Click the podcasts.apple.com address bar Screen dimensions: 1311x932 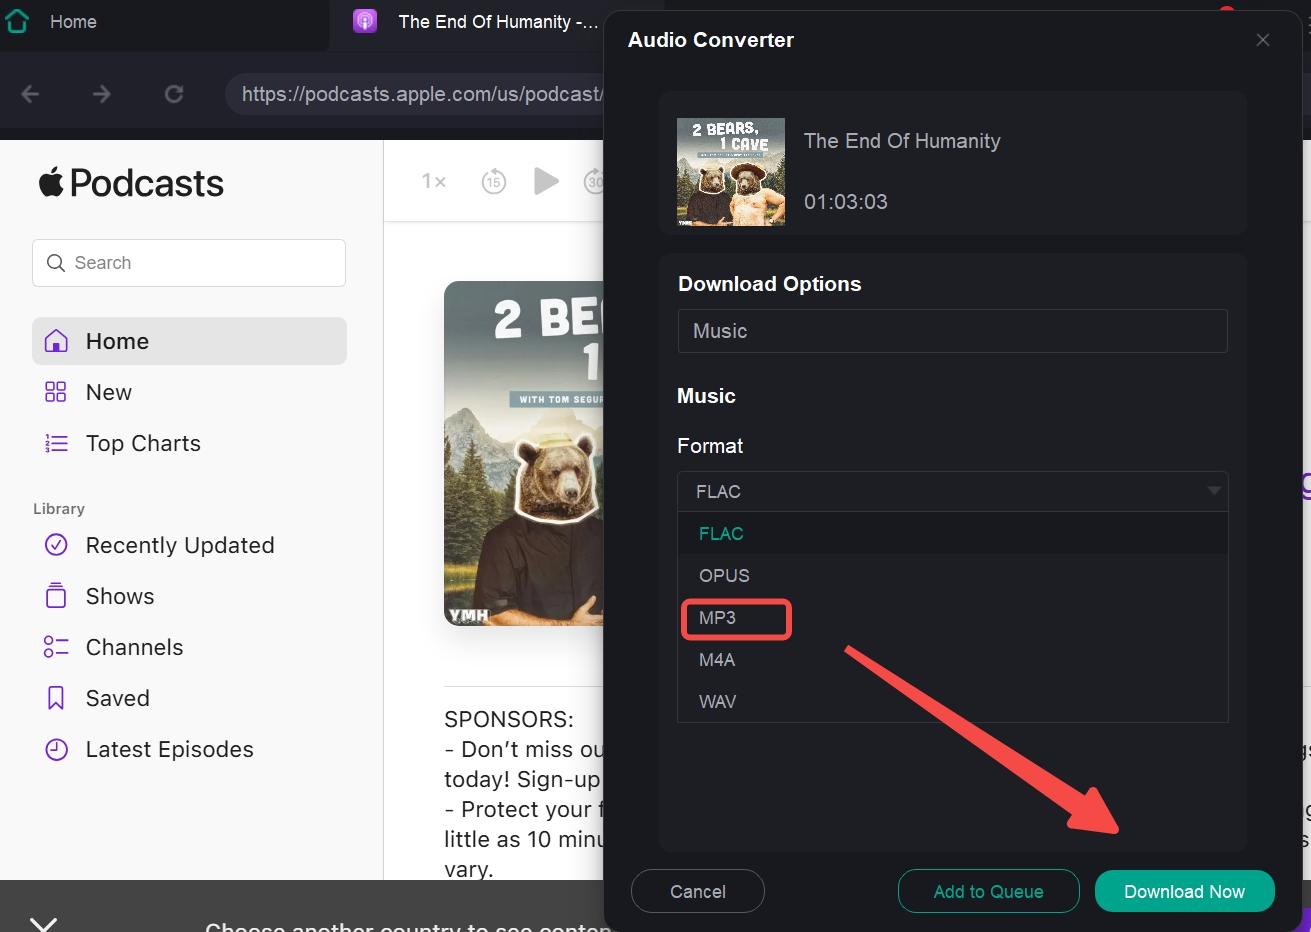click(415, 94)
